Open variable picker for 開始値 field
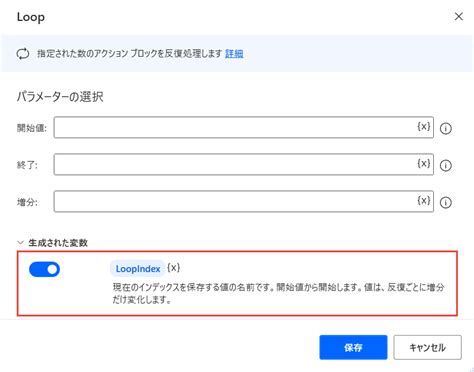 [424, 127]
